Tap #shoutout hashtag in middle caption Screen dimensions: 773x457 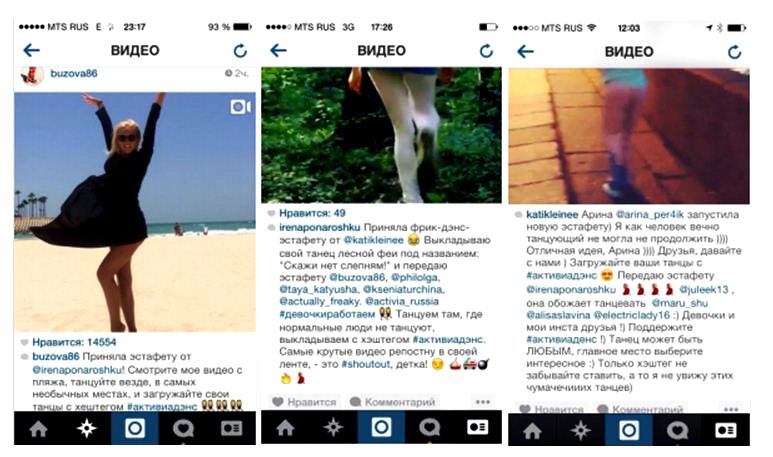[366, 364]
